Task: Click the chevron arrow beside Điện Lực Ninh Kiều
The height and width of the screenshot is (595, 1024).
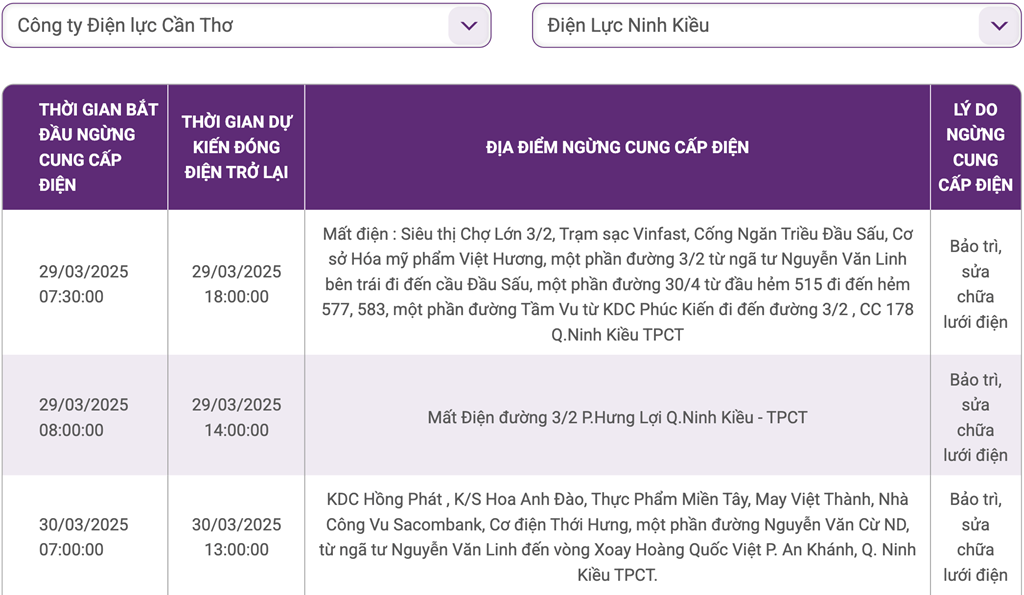Action: coord(998,26)
